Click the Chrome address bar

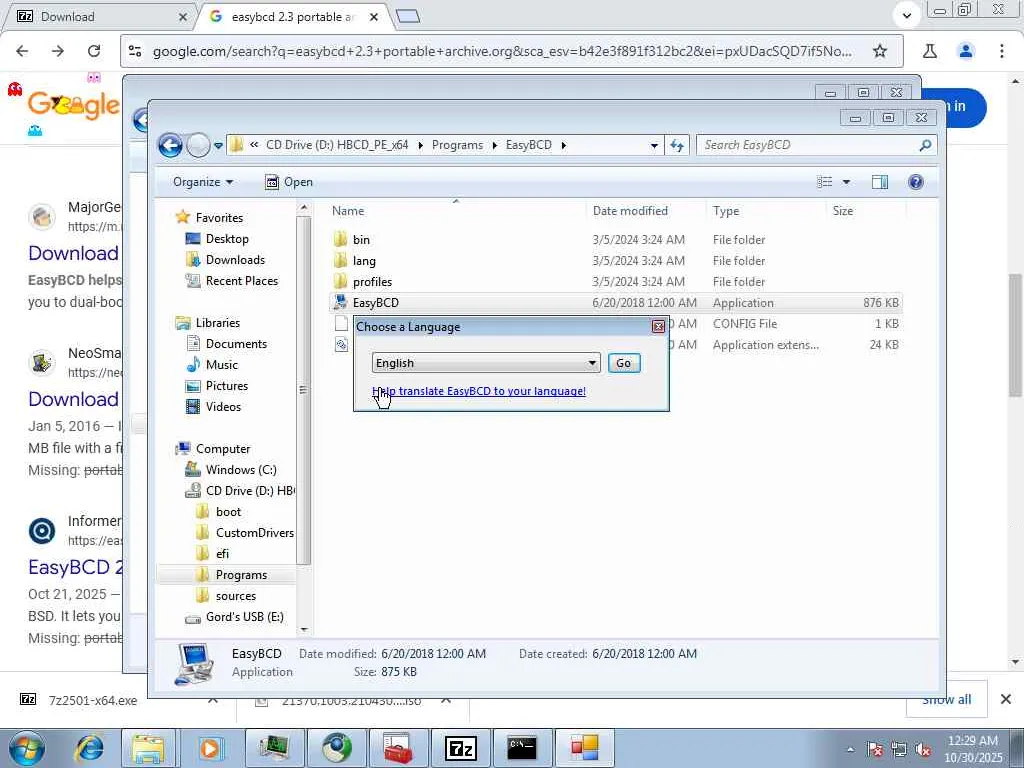pyautogui.click(x=502, y=51)
